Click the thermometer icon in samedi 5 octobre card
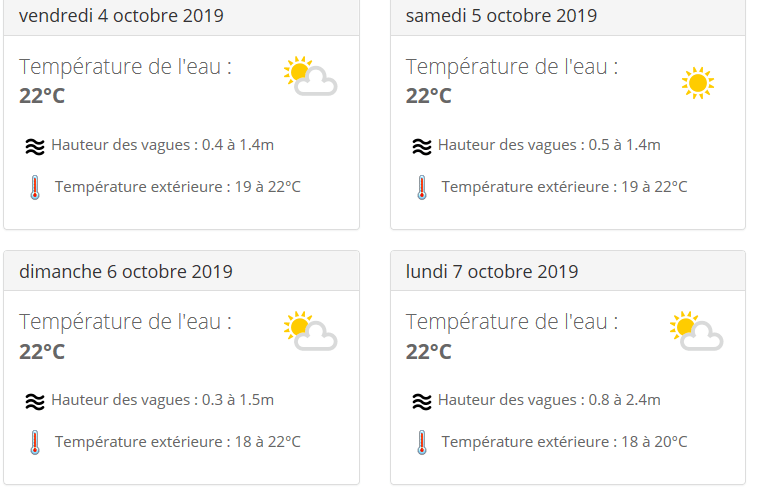 [x=422, y=187]
